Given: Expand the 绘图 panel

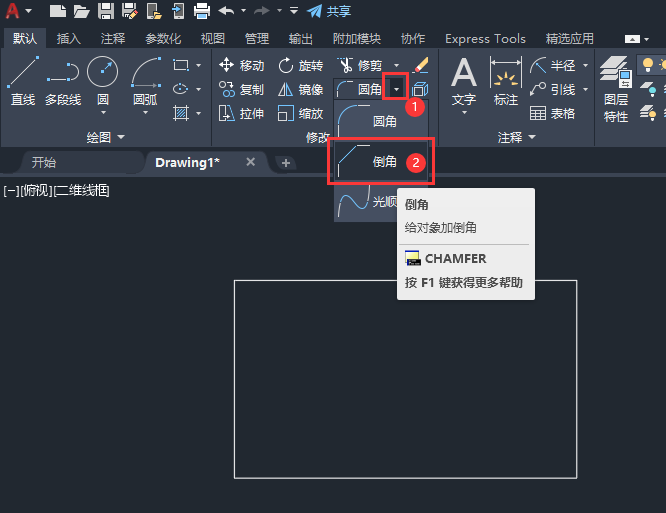Looking at the screenshot, I should 105,137.
